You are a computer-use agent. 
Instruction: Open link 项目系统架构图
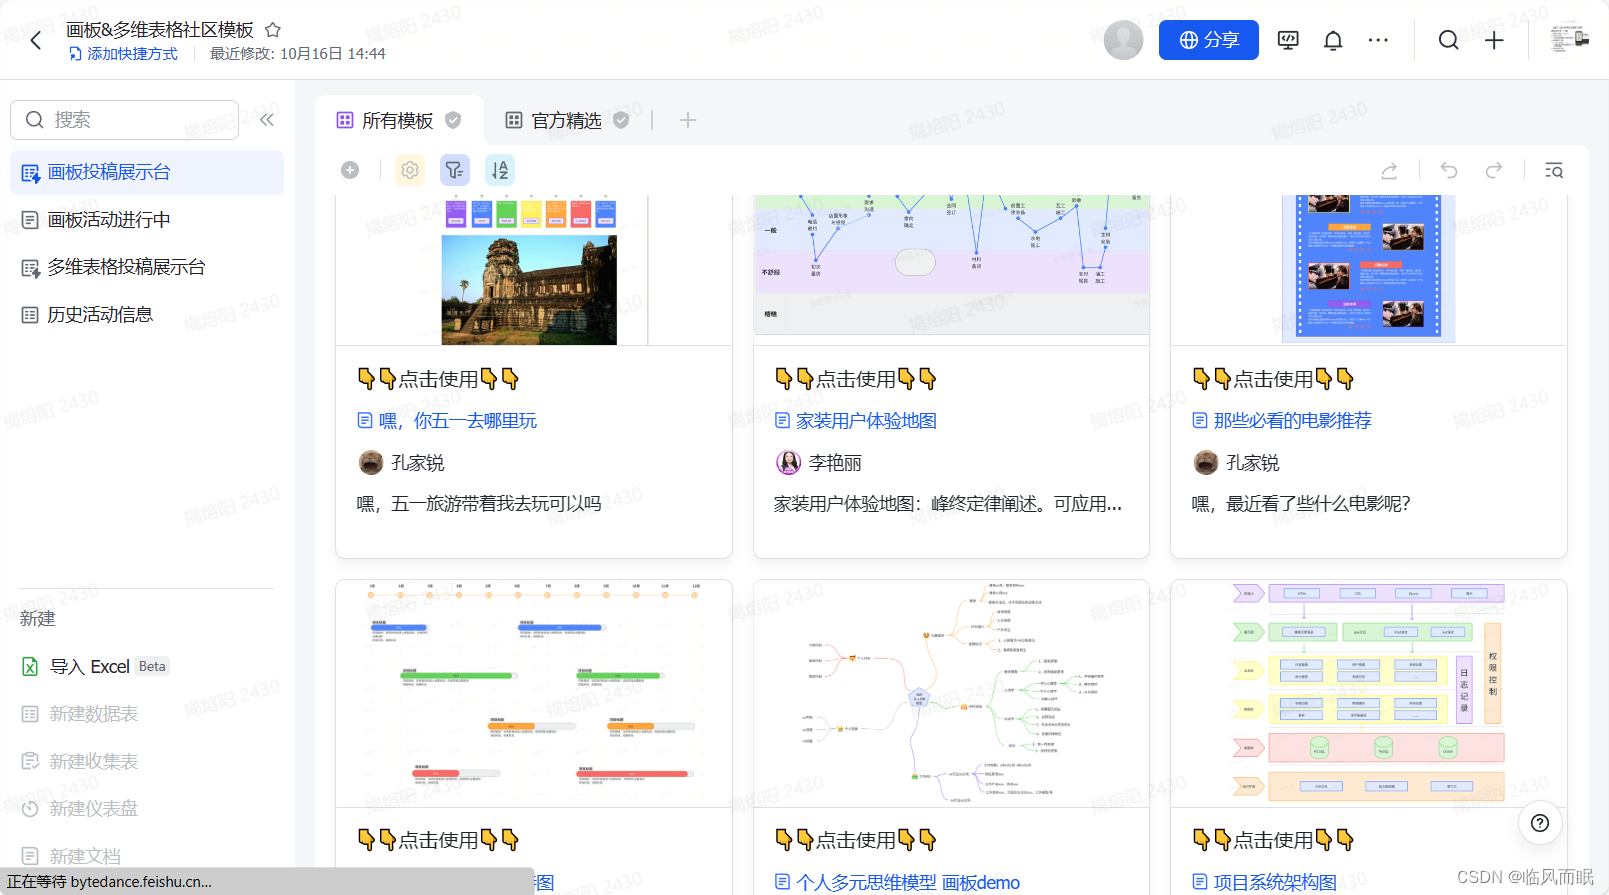(1265, 883)
